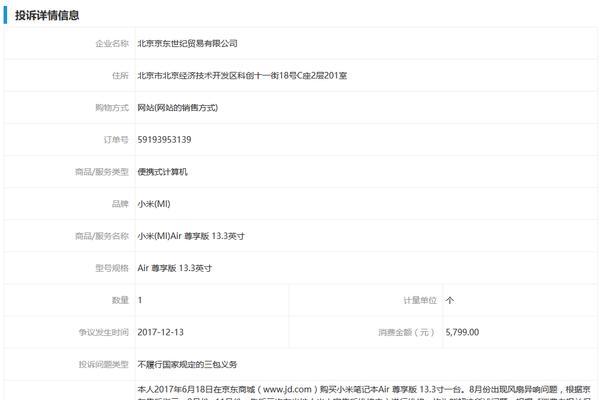This screenshot has width=603, height=400.
Task: Click the 商品/服务名称 label
Action: 102,236
